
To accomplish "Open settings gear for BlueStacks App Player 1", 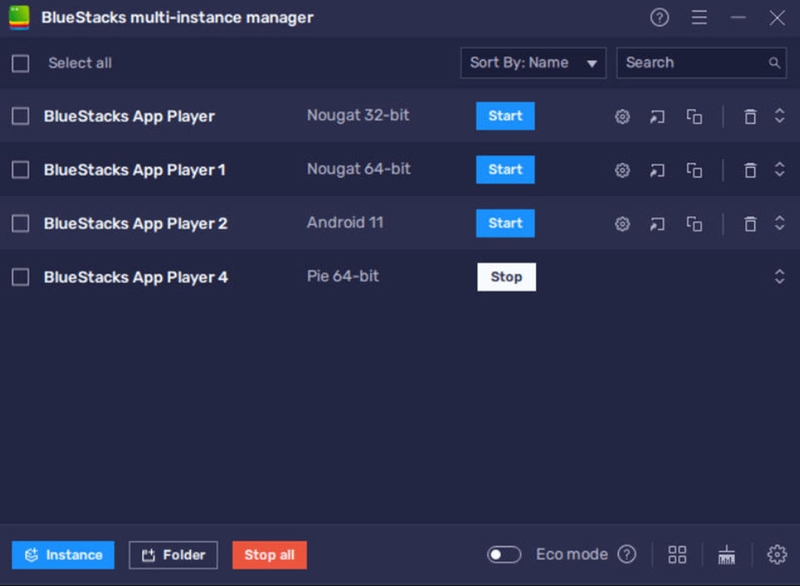I will coord(622,170).
